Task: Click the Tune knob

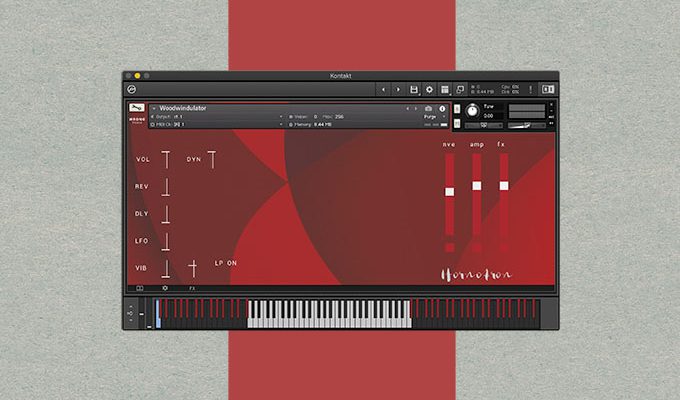Action: click(x=472, y=110)
